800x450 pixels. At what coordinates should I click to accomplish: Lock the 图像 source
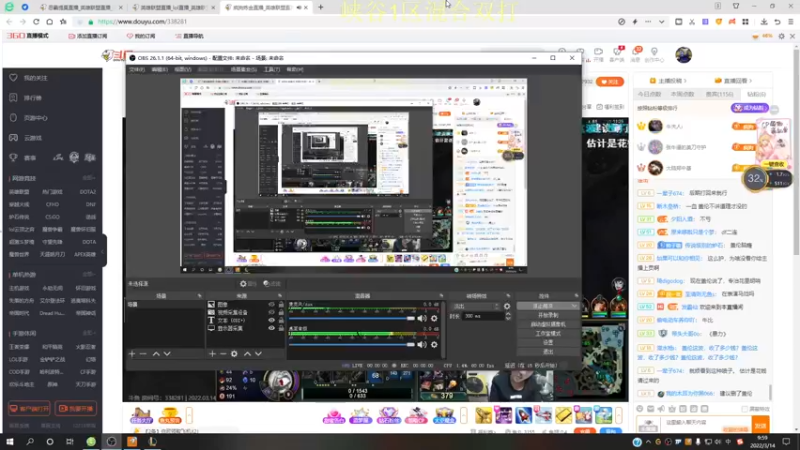281,305
